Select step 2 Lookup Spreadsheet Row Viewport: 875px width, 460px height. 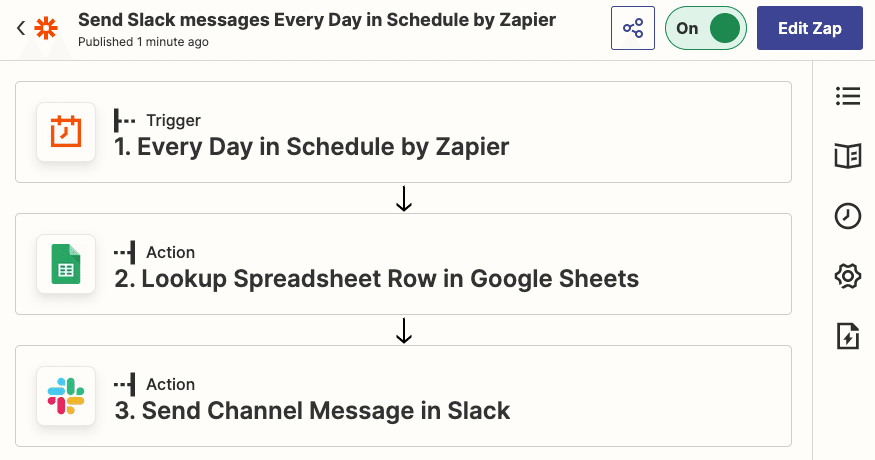403,264
